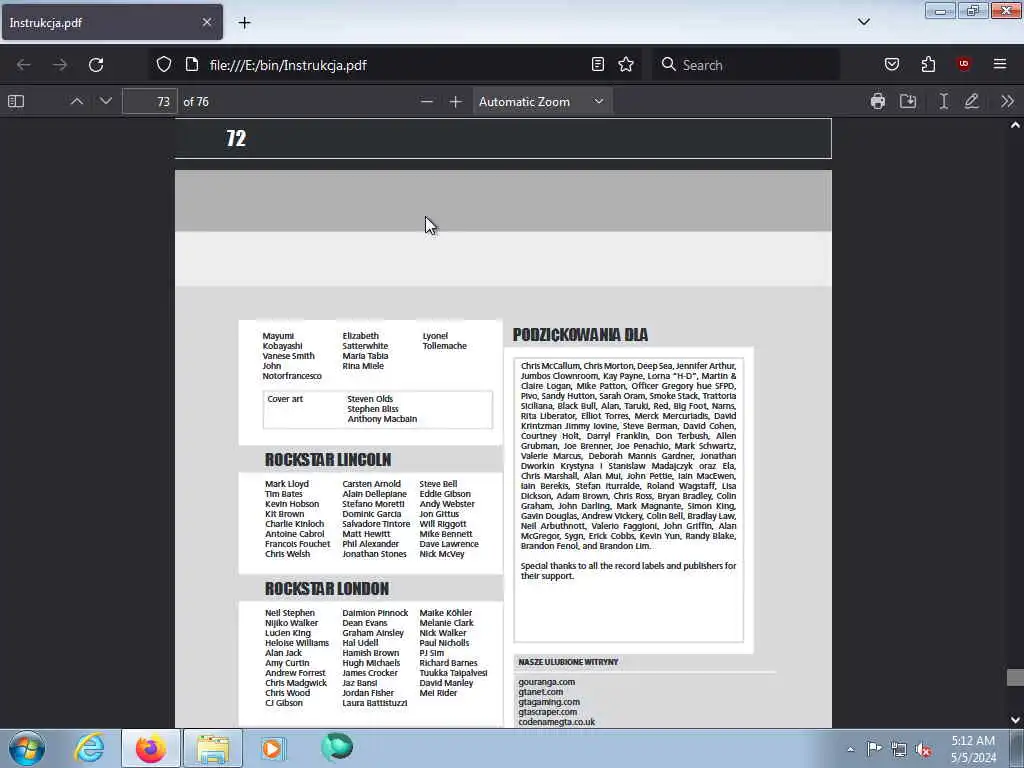Click gouranga.com text
The image size is (1024, 768).
(547, 682)
